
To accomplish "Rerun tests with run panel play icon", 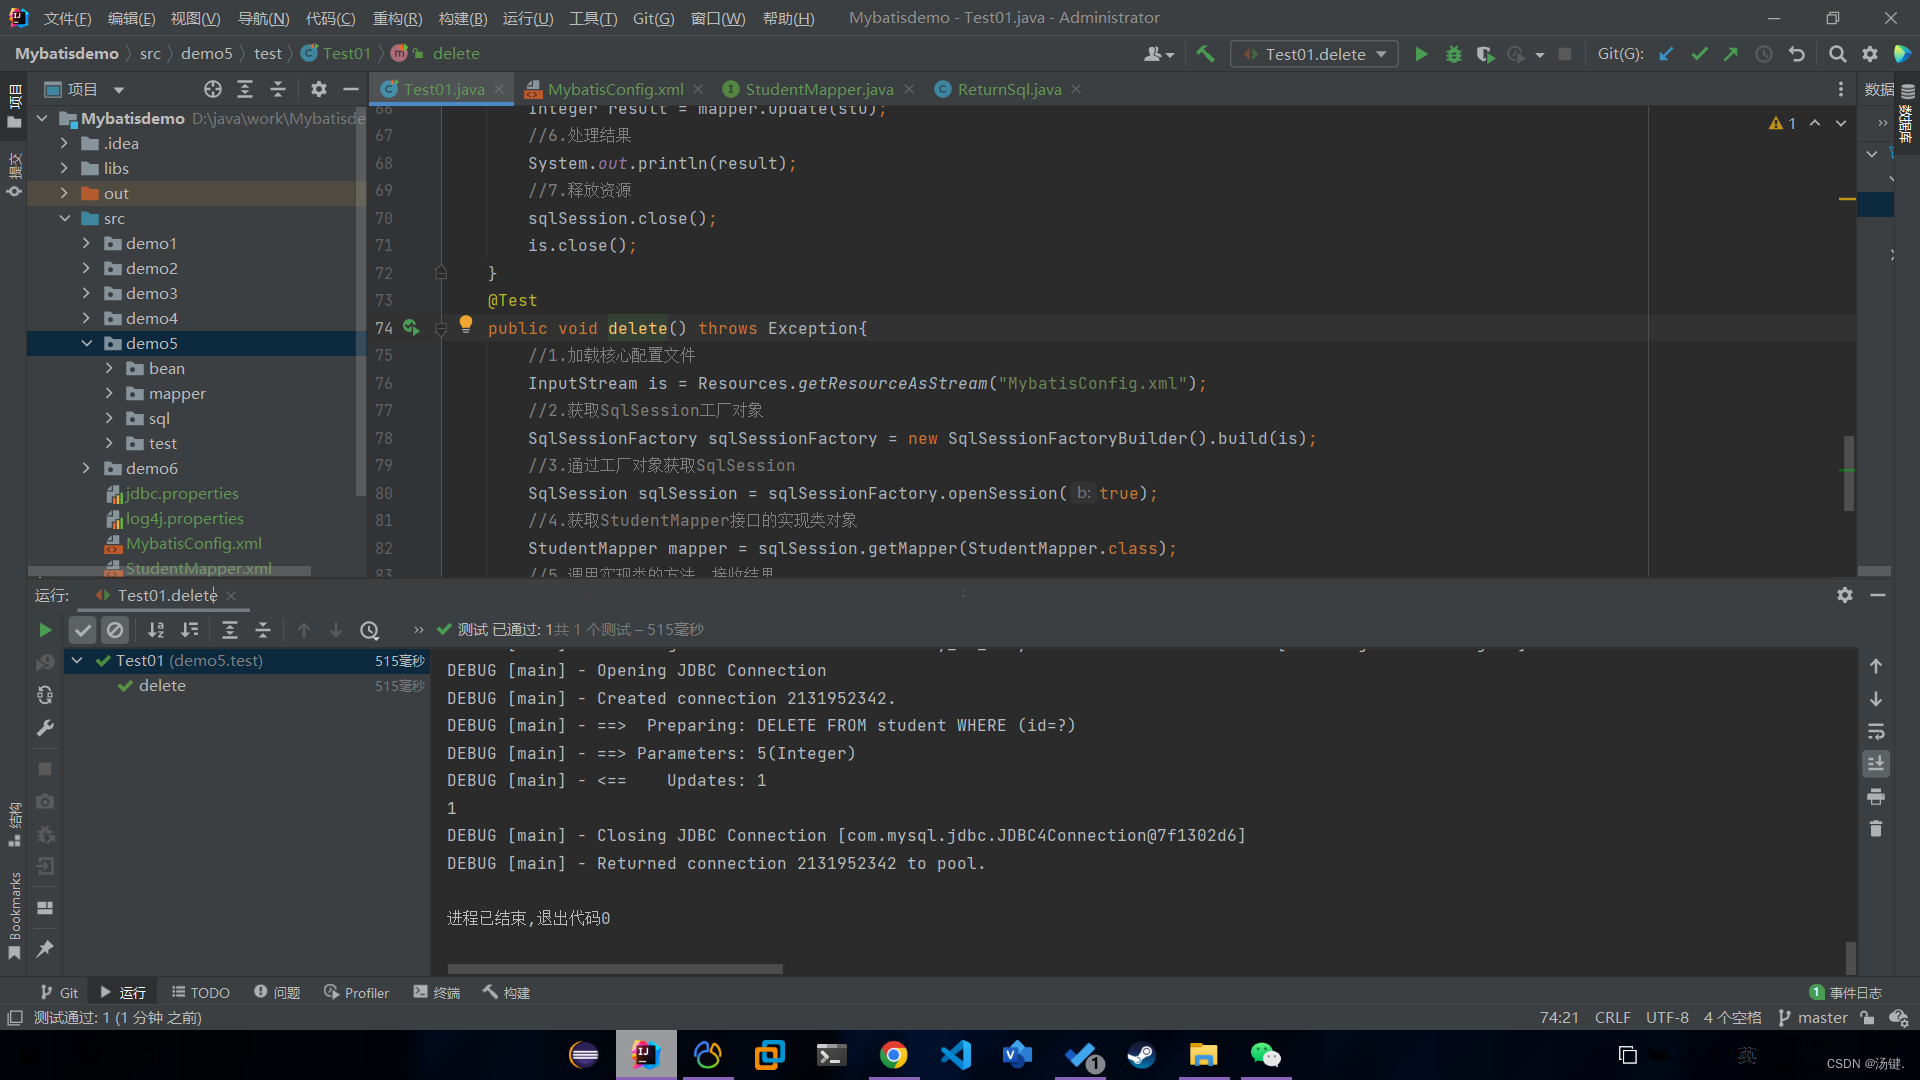I will 45,630.
